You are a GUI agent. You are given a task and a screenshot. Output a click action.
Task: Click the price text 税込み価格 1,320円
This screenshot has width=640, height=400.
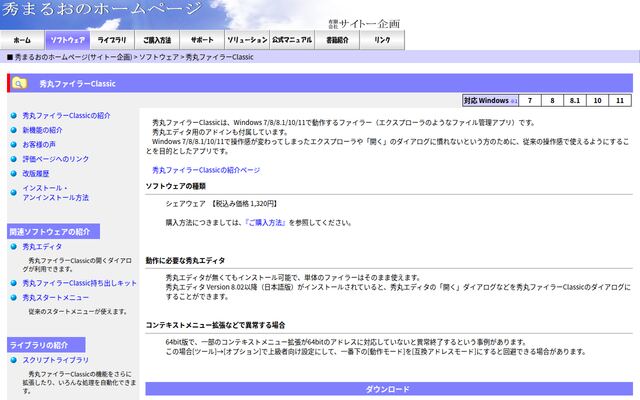point(244,203)
